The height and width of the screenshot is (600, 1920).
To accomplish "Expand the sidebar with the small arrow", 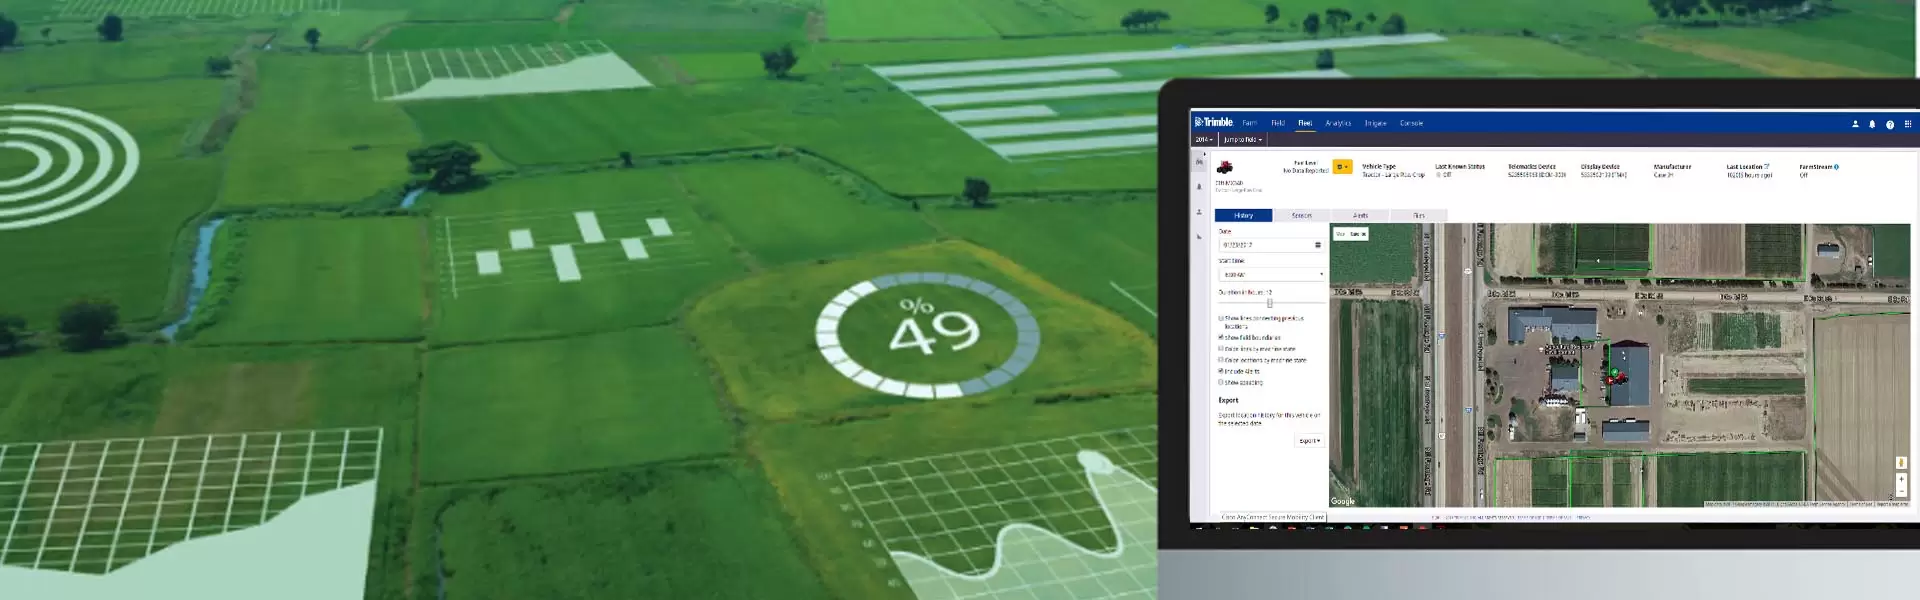I will [x=1205, y=154].
